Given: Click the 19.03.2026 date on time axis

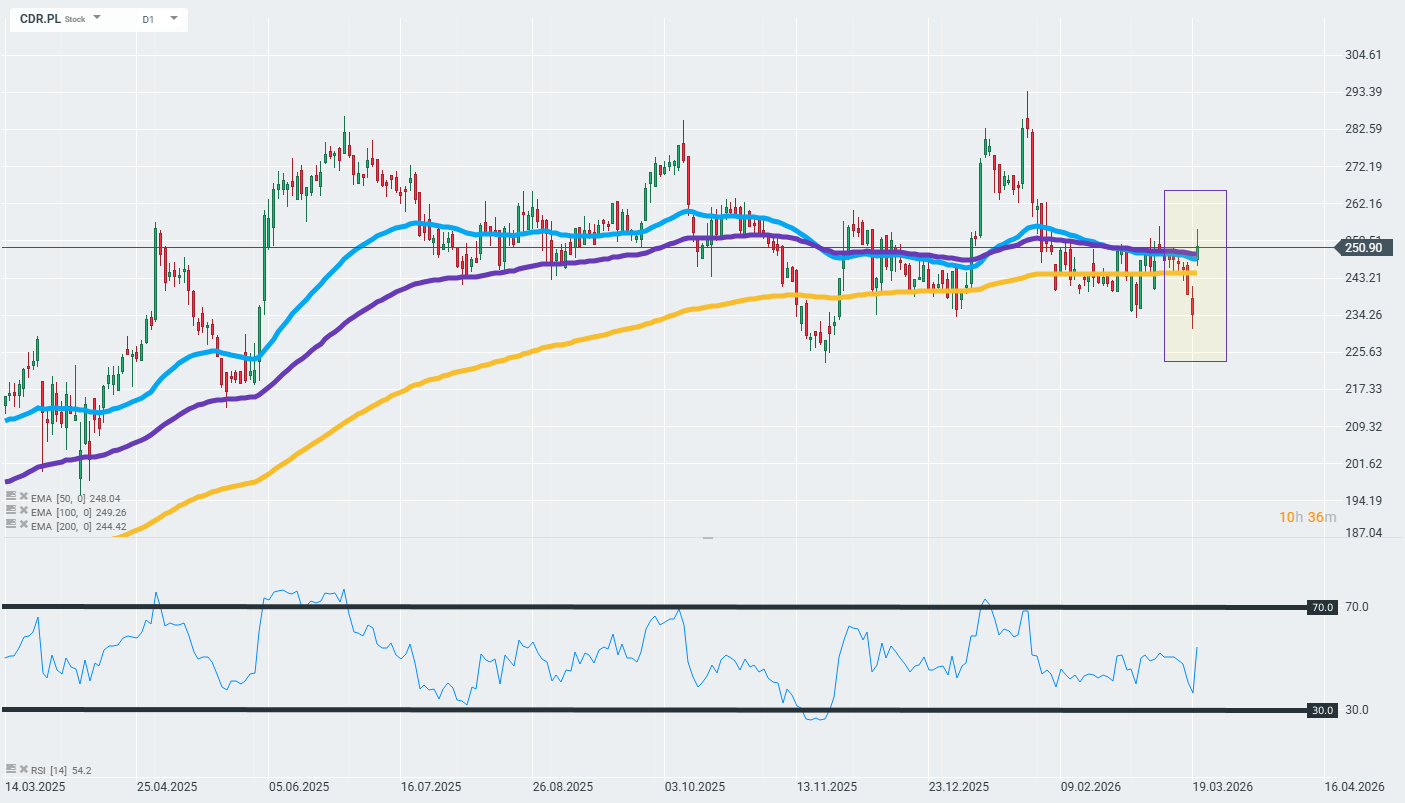Looking at the screenshot, I should [1220, 786].
